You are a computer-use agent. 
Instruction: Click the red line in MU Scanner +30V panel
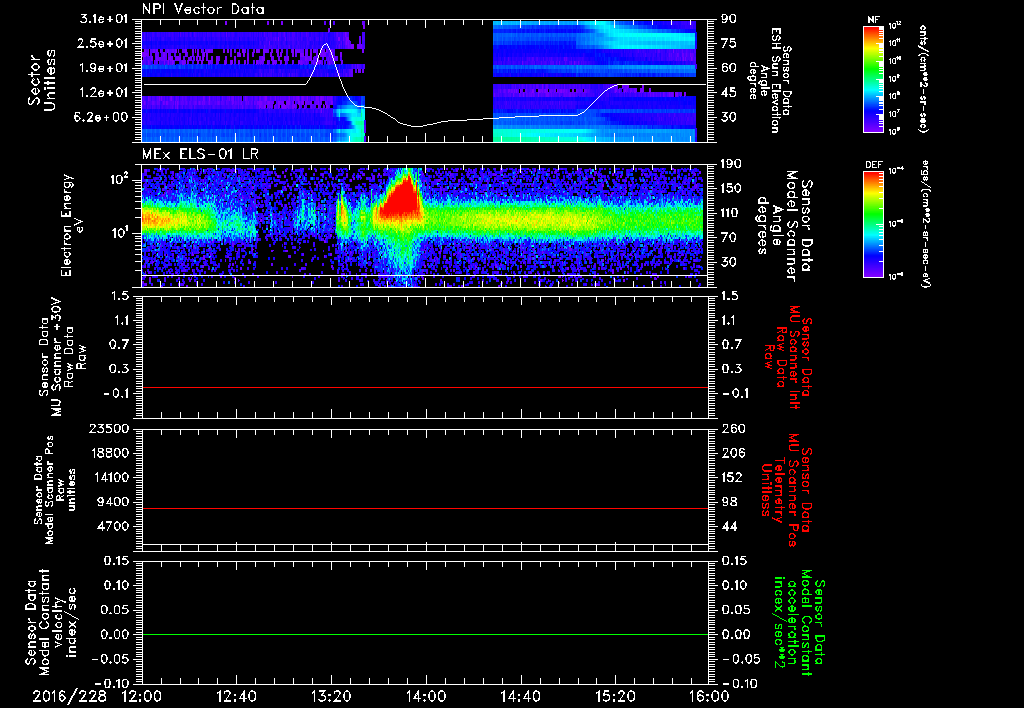click(x=424, y=387)
